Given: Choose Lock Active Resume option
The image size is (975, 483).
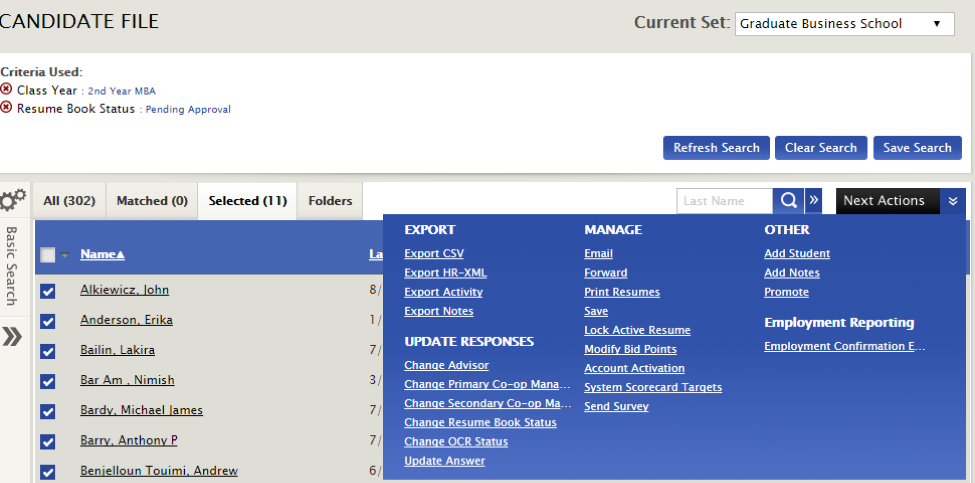Looking at the screenshot, I should click(x=637, y=331).
